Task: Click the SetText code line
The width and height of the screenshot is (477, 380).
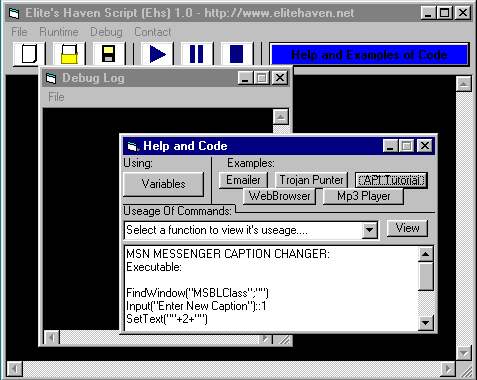Action: tap(167, 319)
